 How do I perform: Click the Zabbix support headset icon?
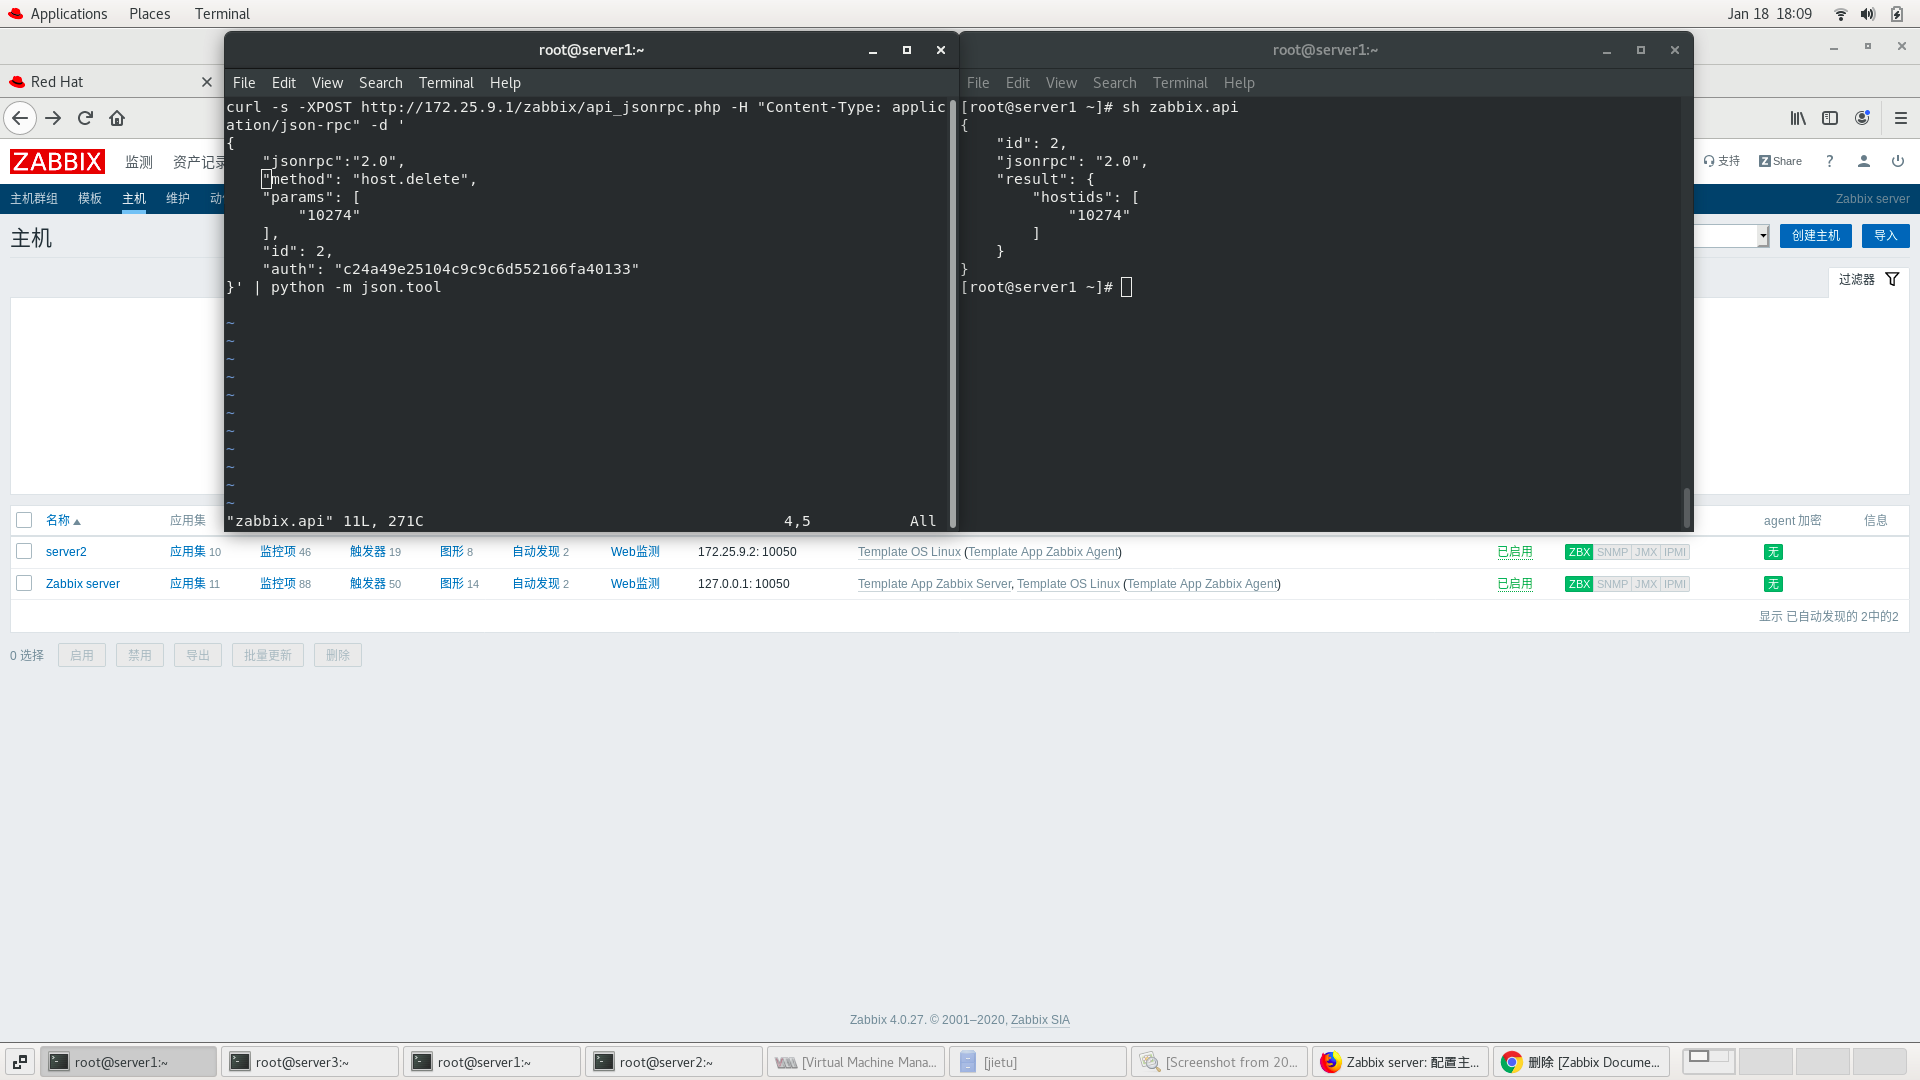(1710, 161)
